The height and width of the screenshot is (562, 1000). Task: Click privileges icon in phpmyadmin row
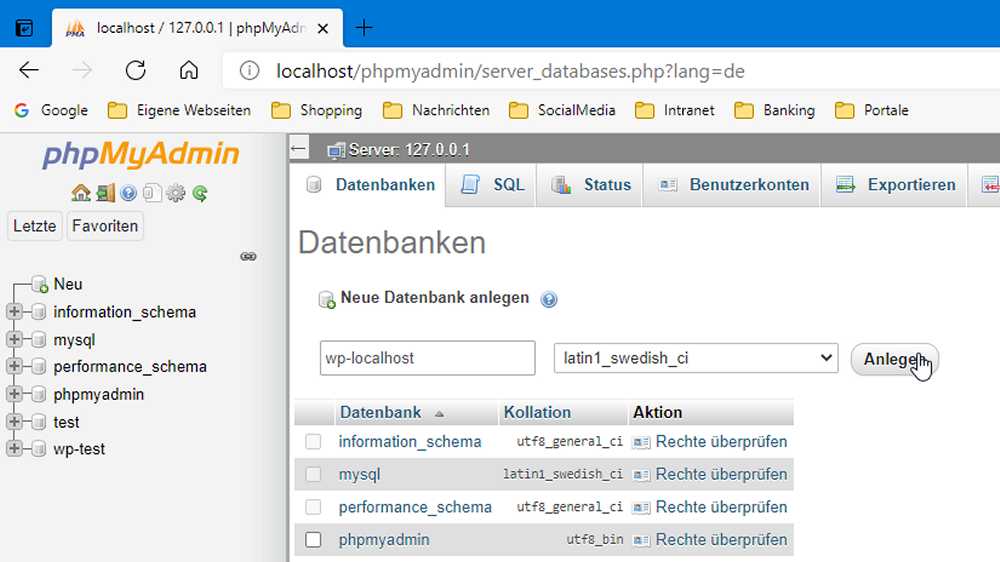click(x=640, y=540)
